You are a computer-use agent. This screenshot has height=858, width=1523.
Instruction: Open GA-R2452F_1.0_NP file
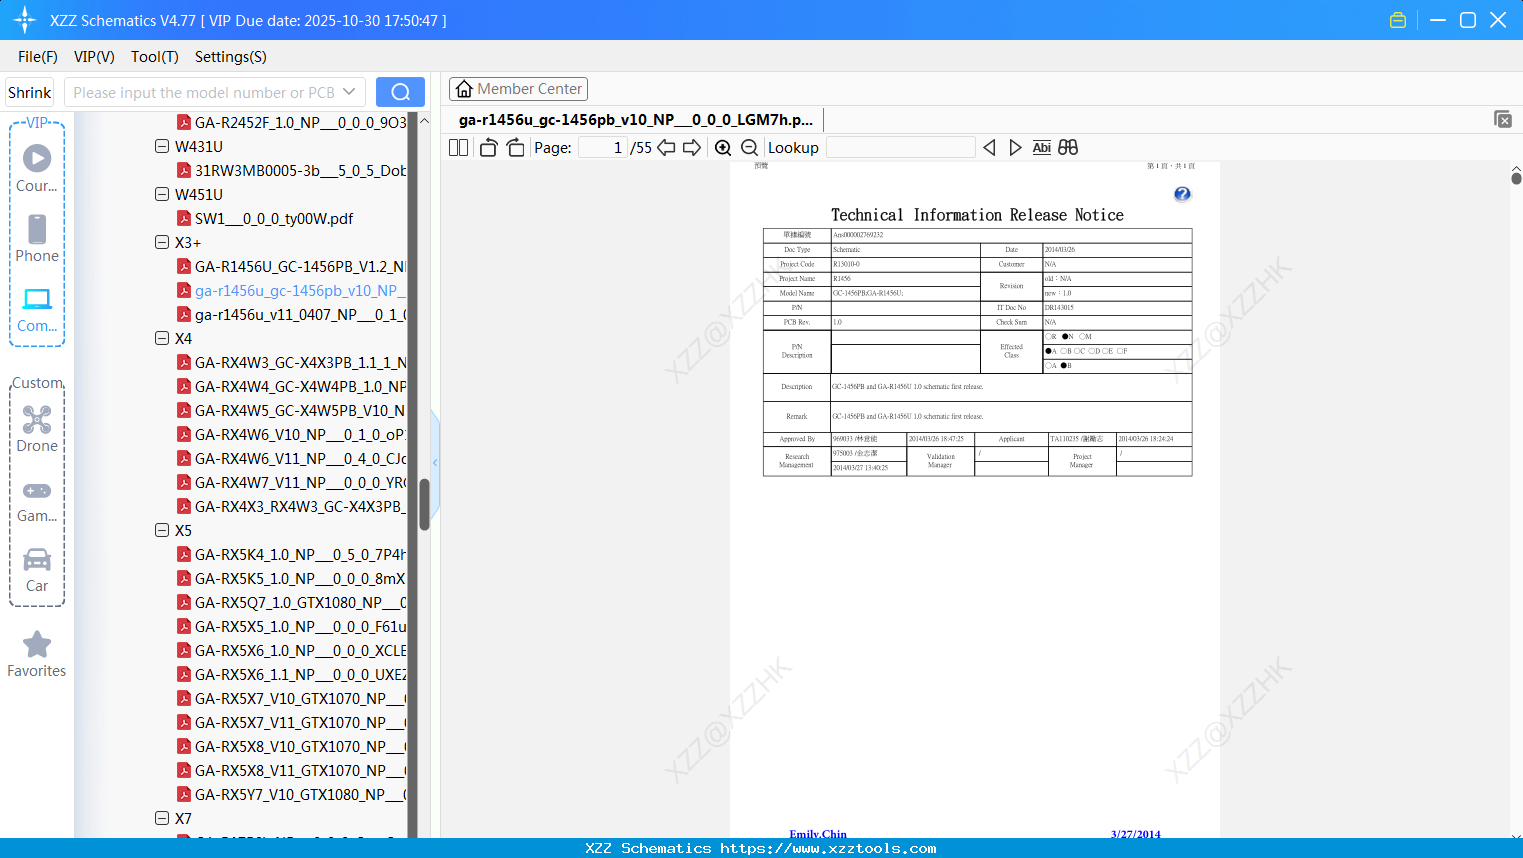(300, 122)
